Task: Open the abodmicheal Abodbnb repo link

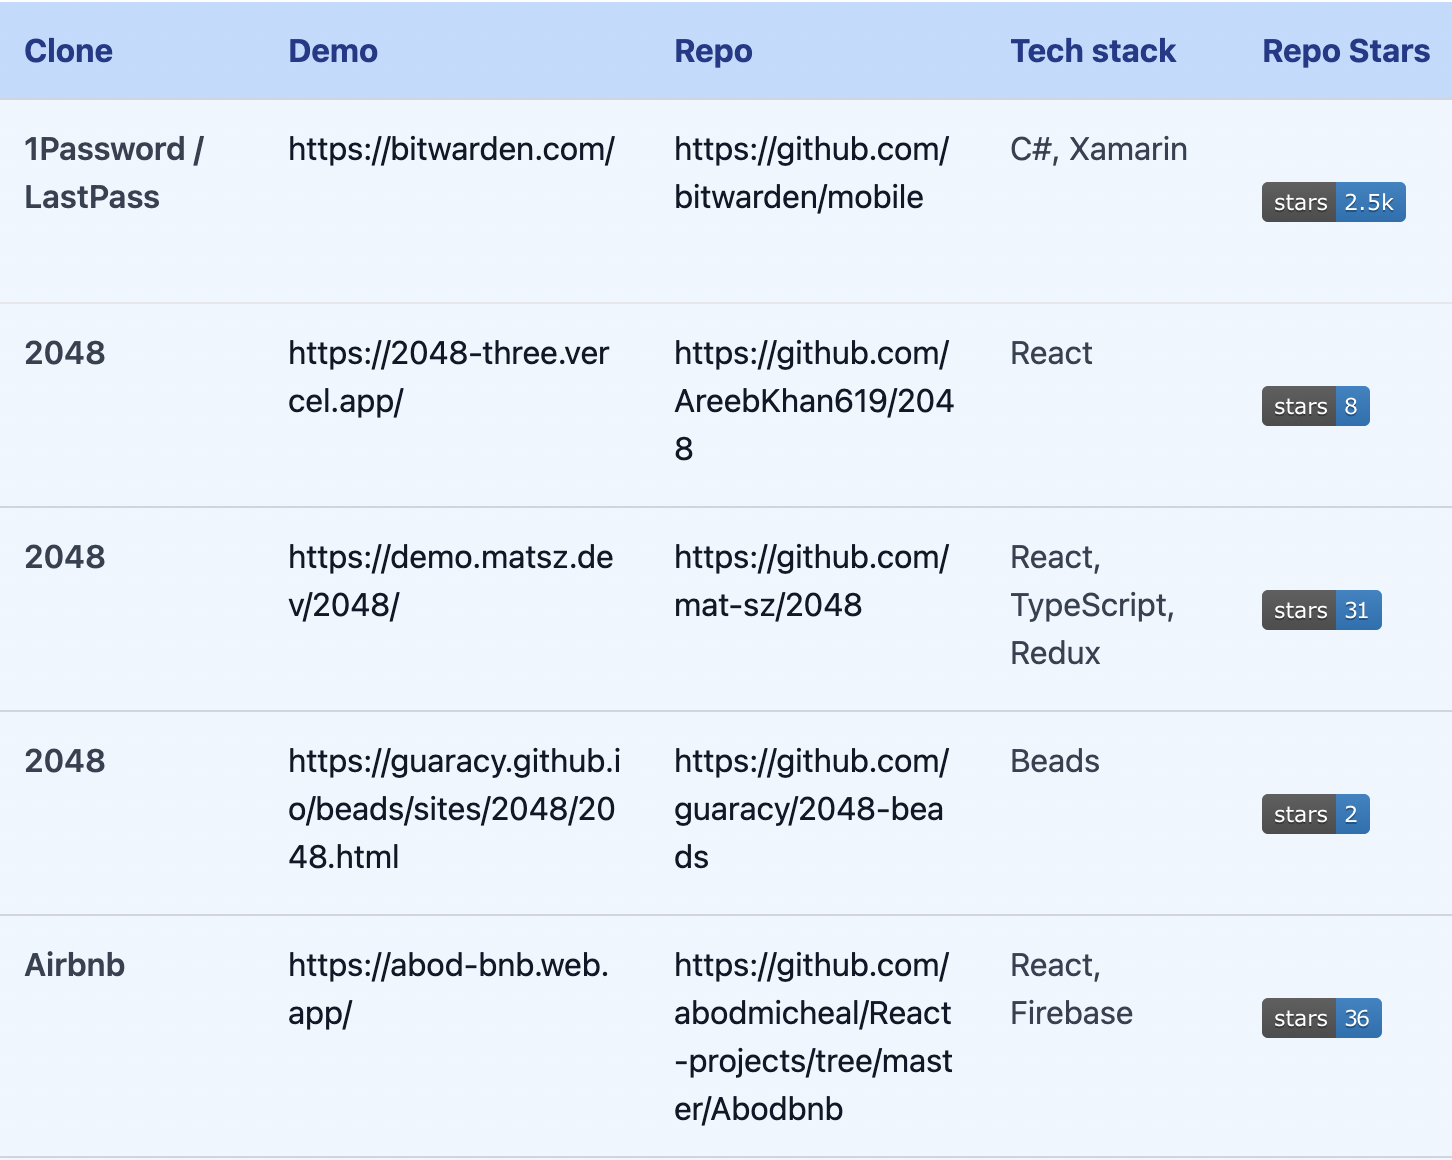Action: tap(813, 1037)
